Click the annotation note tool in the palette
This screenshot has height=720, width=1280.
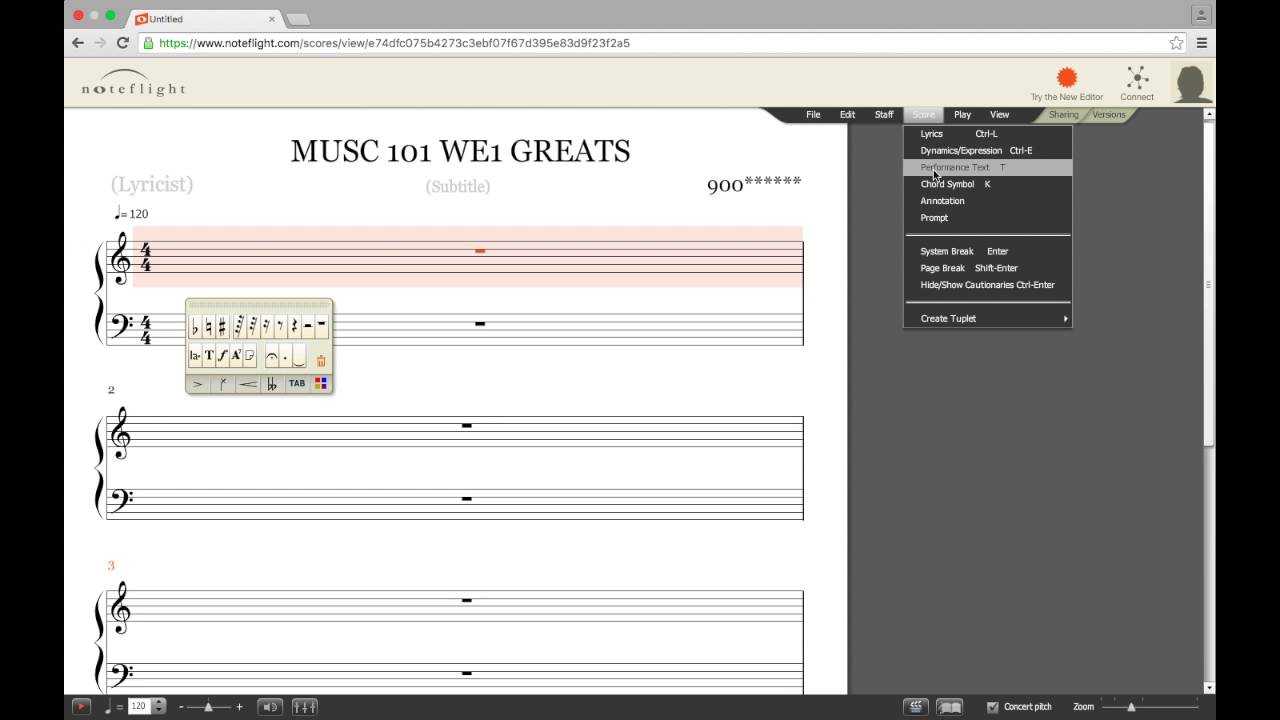coord(249,356)
